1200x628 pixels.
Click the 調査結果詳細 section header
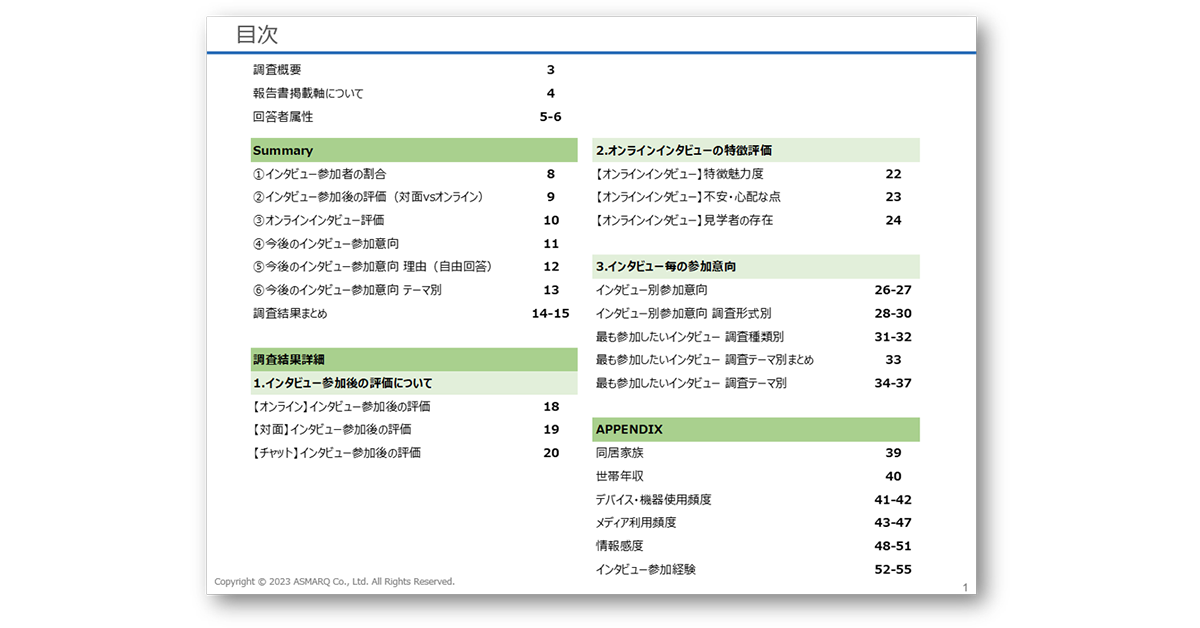click(x=288, y=359)
